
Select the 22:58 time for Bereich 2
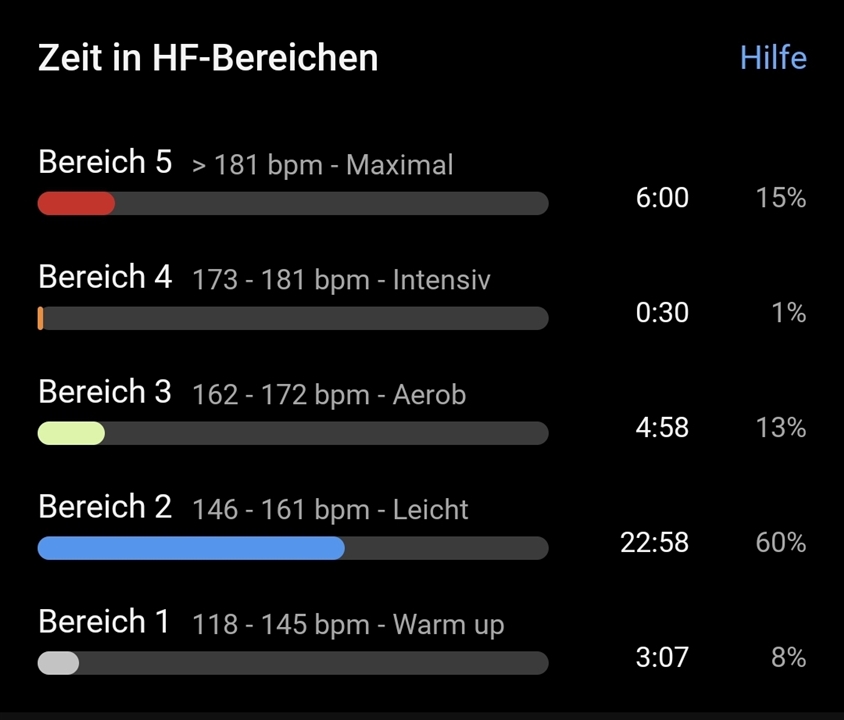point(654,542)
